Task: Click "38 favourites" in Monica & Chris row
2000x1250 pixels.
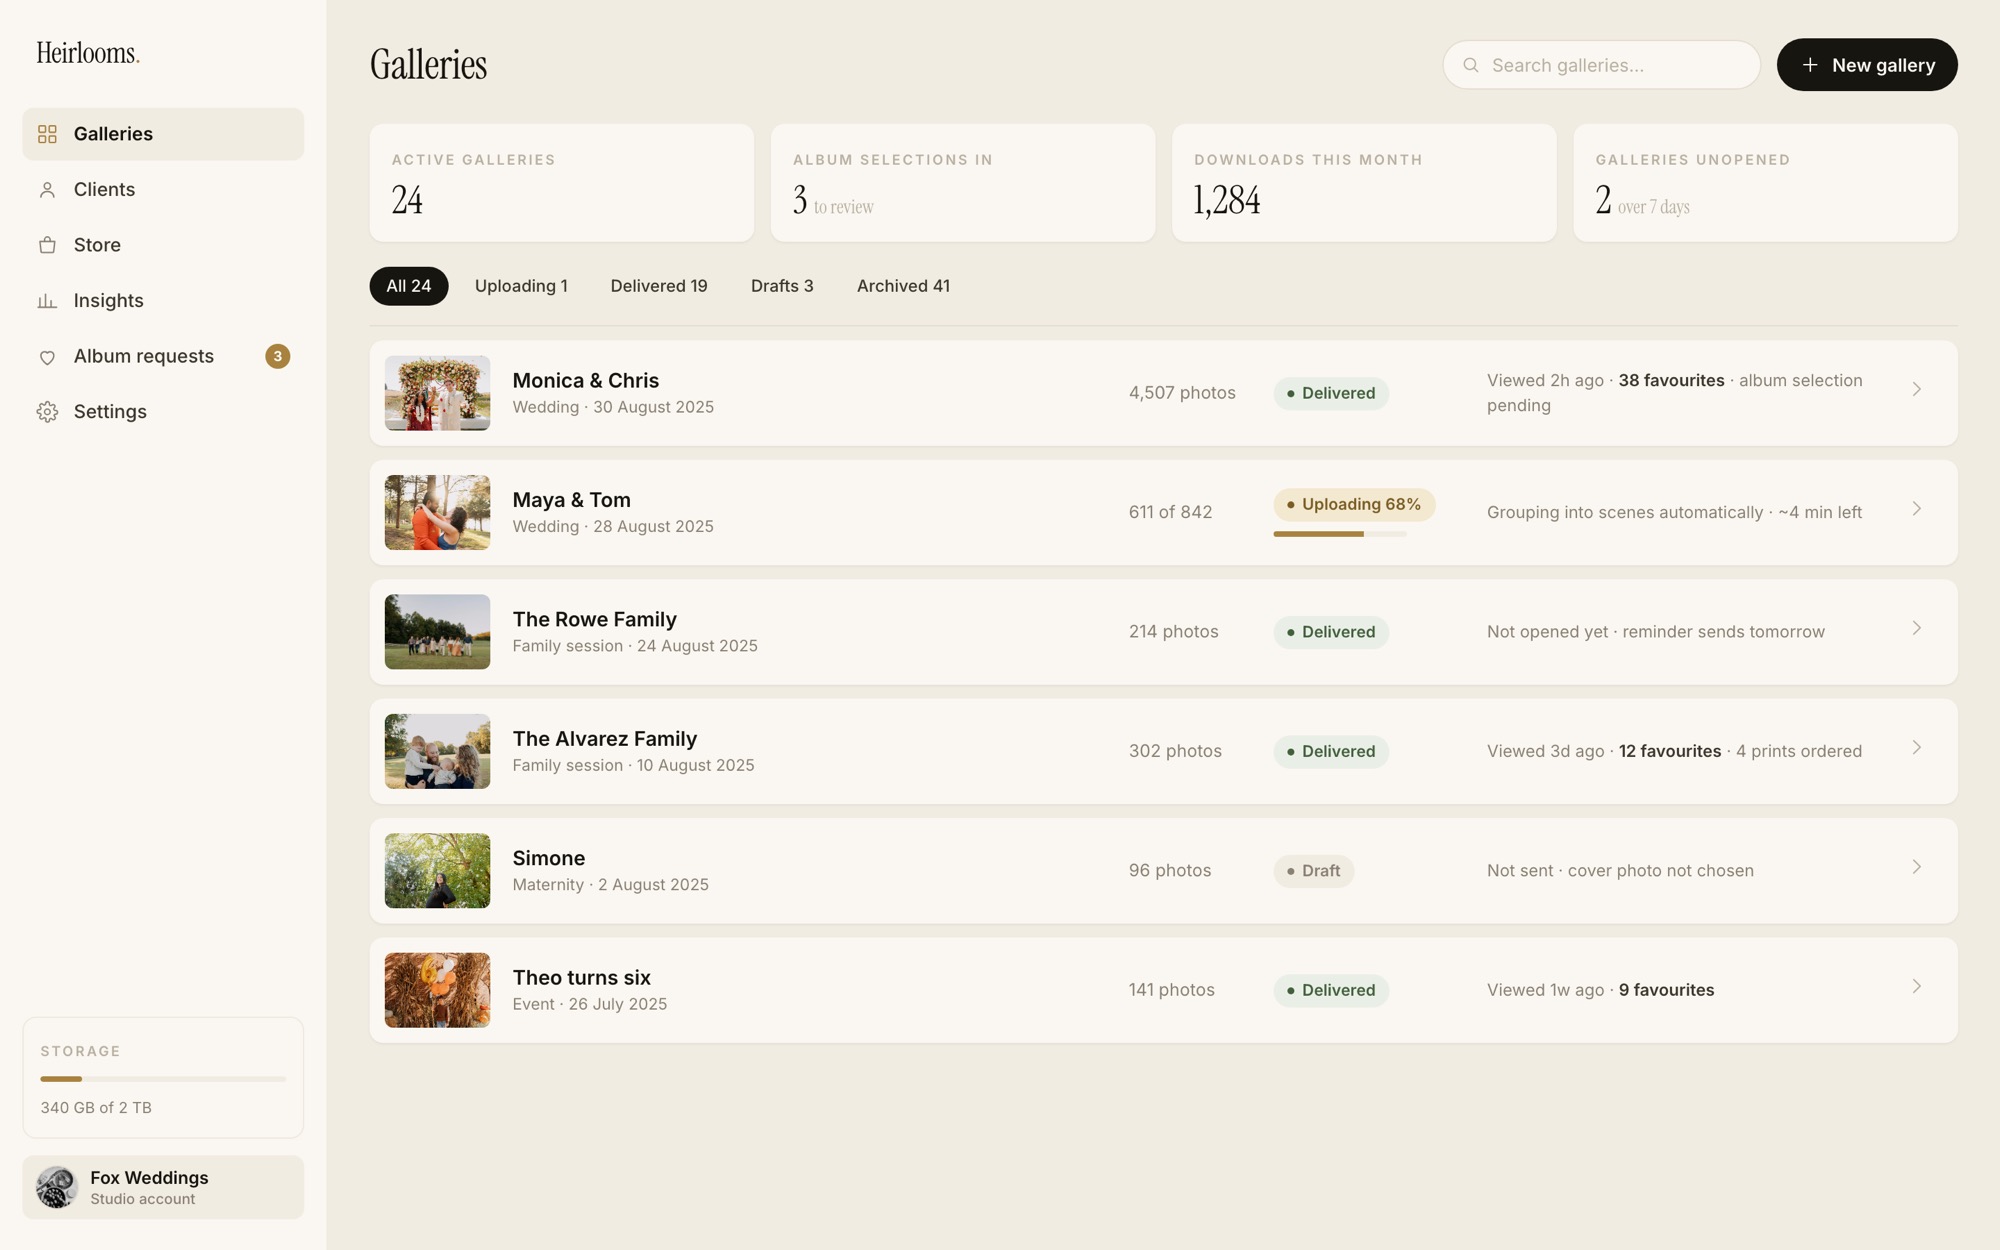Action: 1671,381
